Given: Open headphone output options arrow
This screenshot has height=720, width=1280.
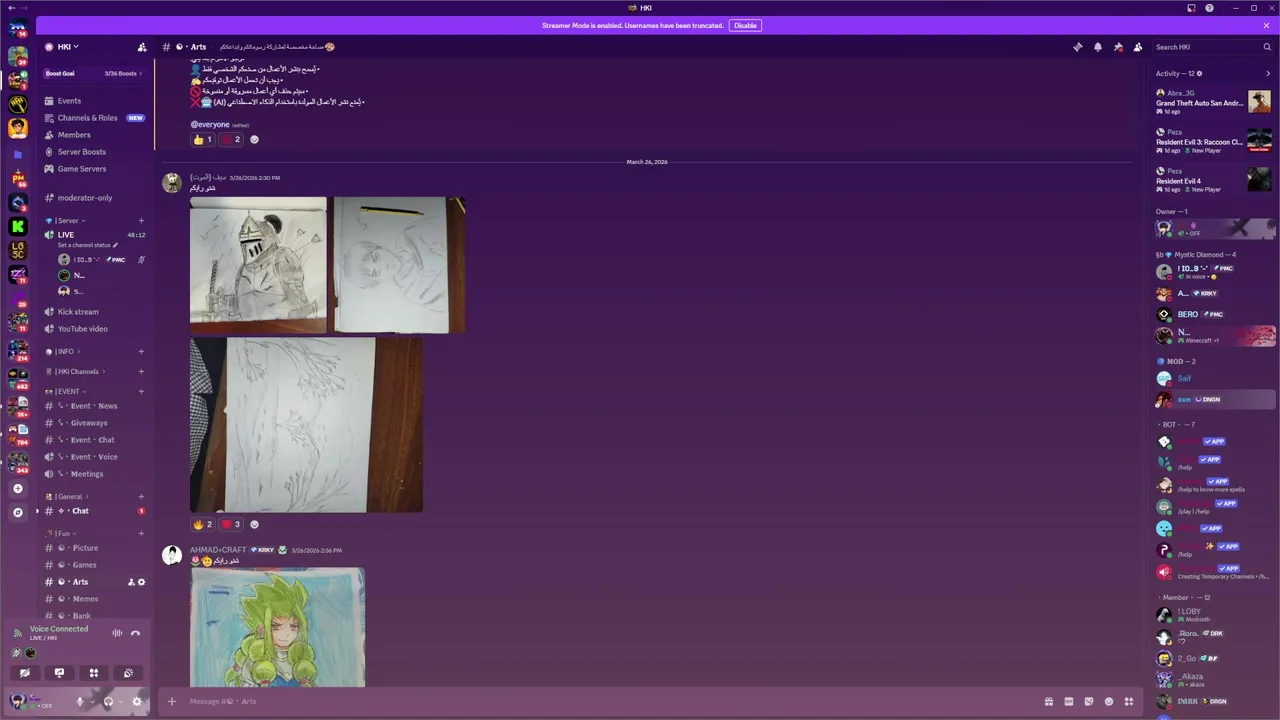Looking at the screenshot, I should [120, 701].
